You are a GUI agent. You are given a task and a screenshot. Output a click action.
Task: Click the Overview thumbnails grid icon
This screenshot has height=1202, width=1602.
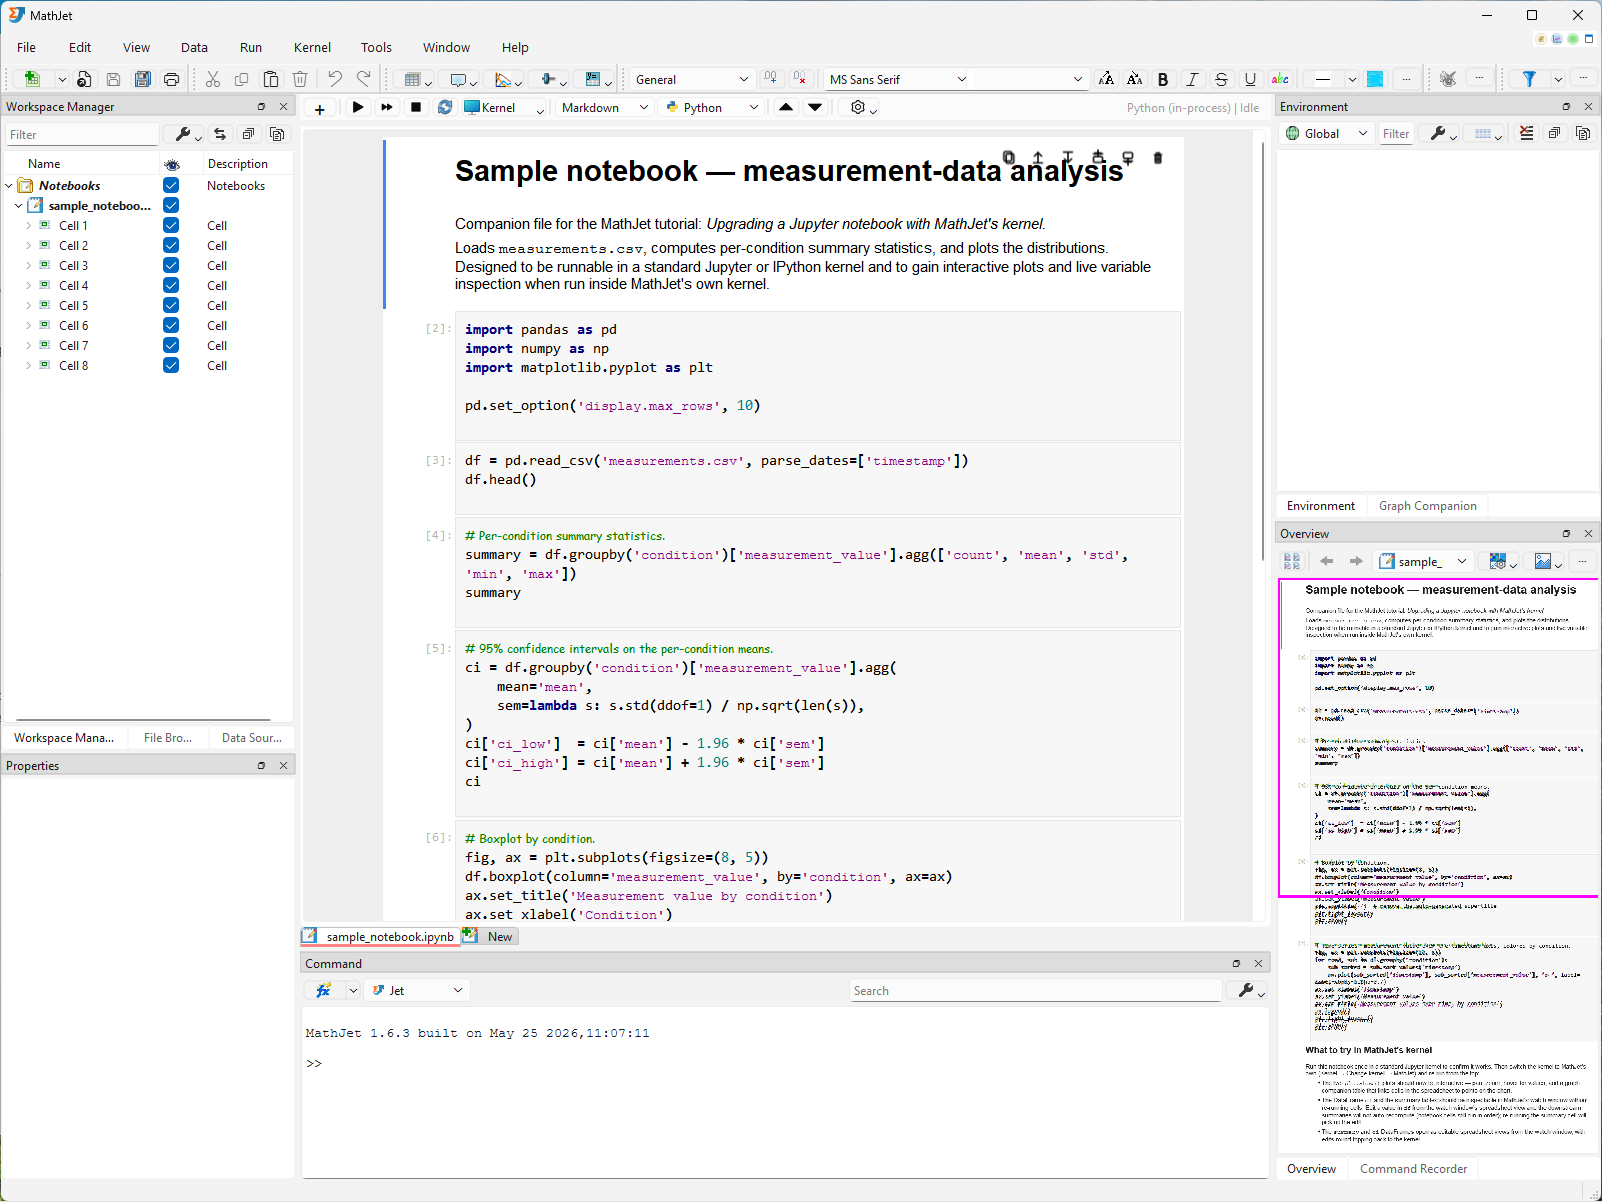click(1292, 562)
